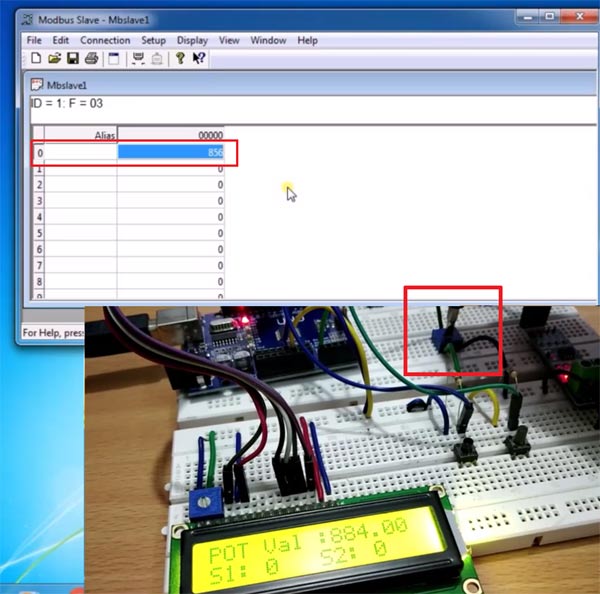The image size is (600, 594).
Task: Select row header number 2
Action: click(x=39, y=185)
